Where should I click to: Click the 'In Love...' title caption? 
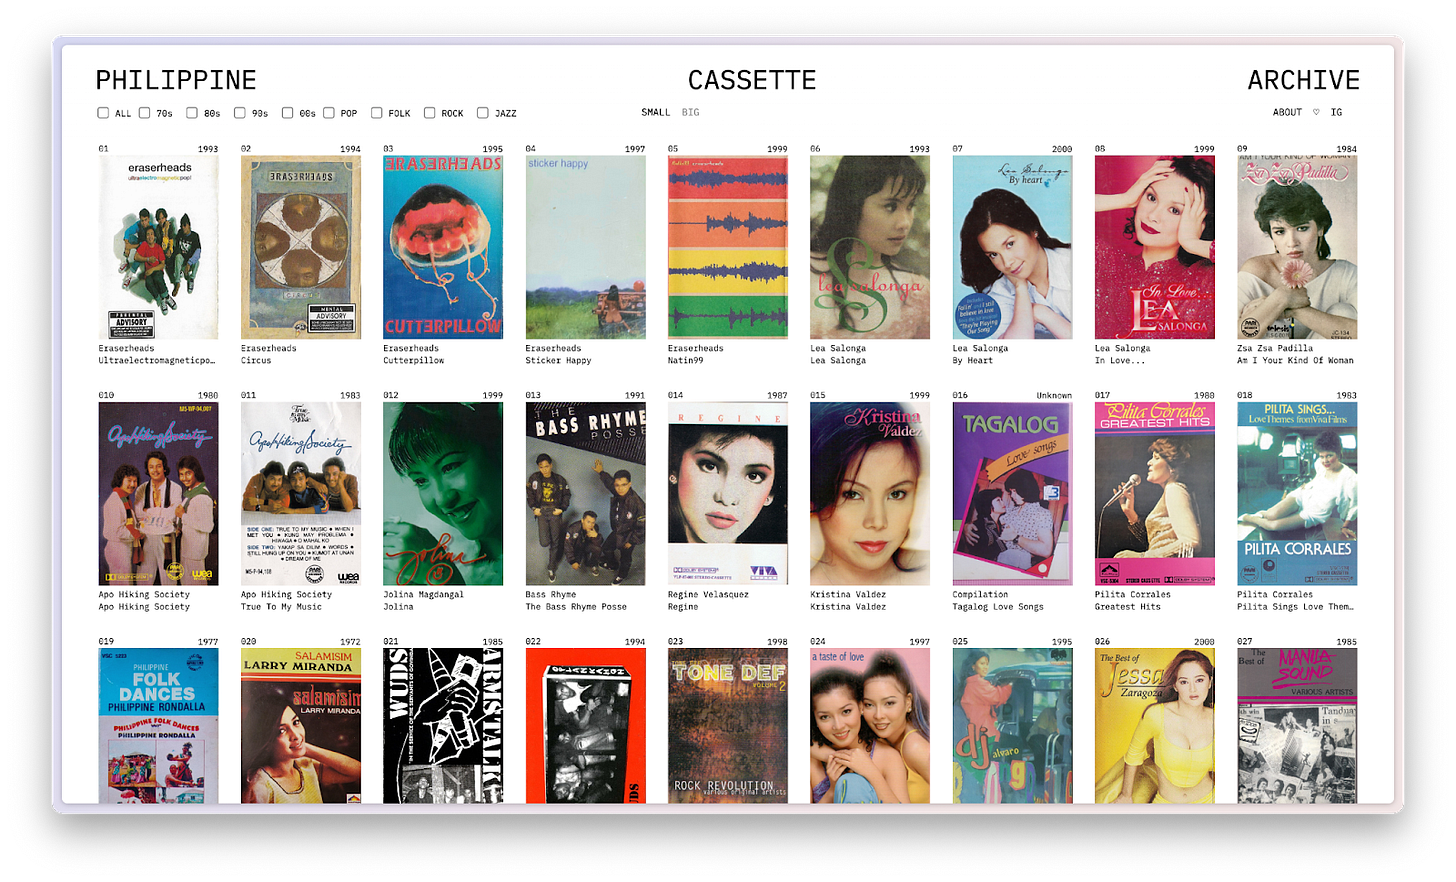[1120, 361]
